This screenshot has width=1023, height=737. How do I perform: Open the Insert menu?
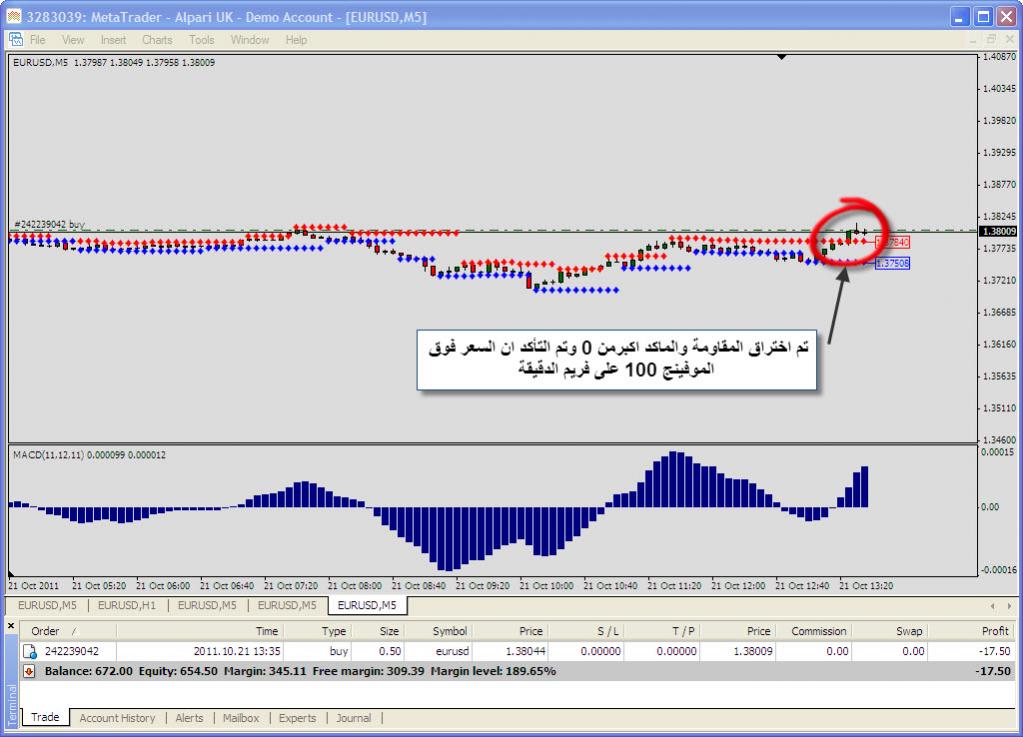tap(113, 40)
